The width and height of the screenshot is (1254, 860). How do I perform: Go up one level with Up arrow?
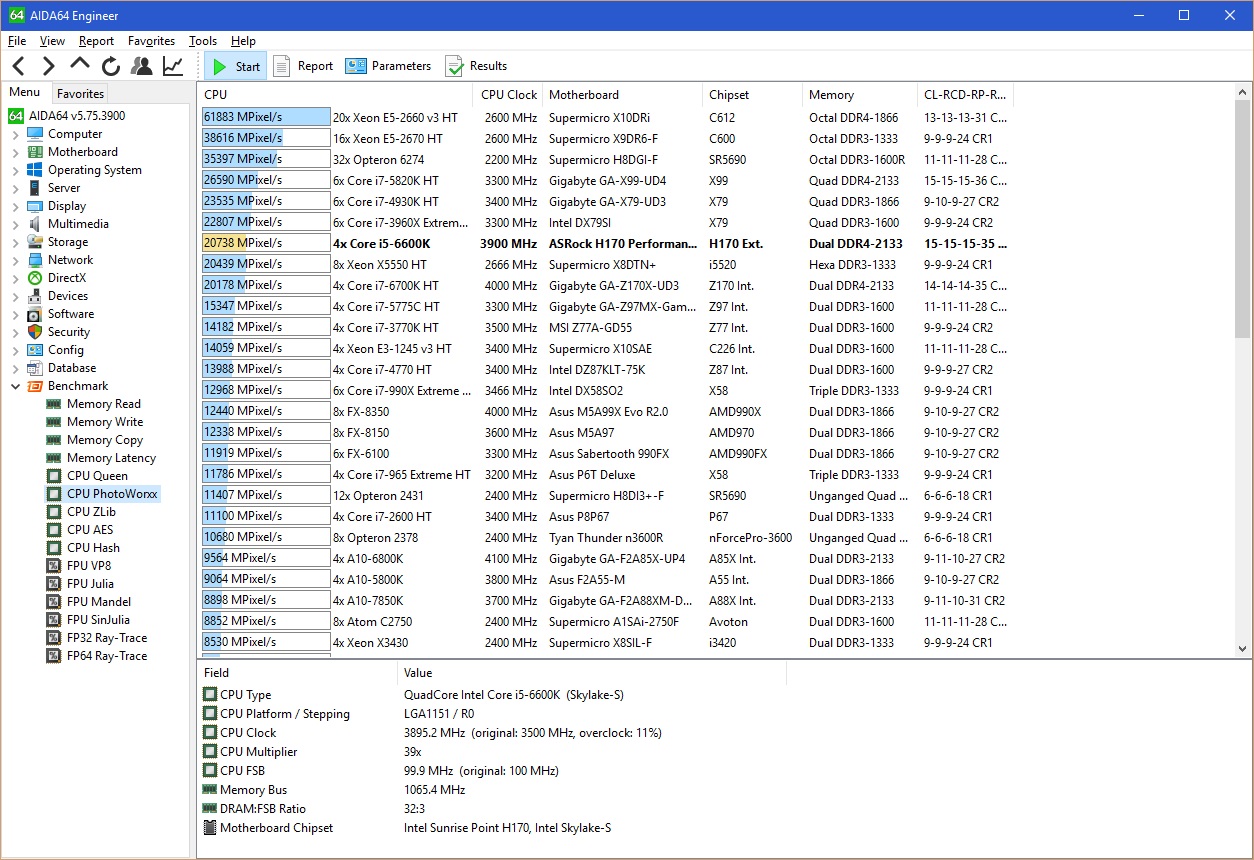tap(80, 65)
